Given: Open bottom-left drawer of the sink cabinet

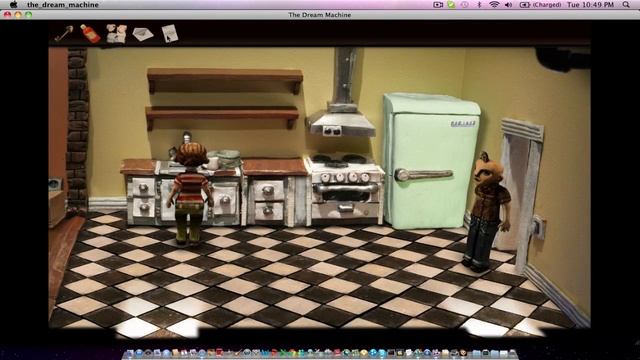Looking at the screenshot, I should [143, 207].
